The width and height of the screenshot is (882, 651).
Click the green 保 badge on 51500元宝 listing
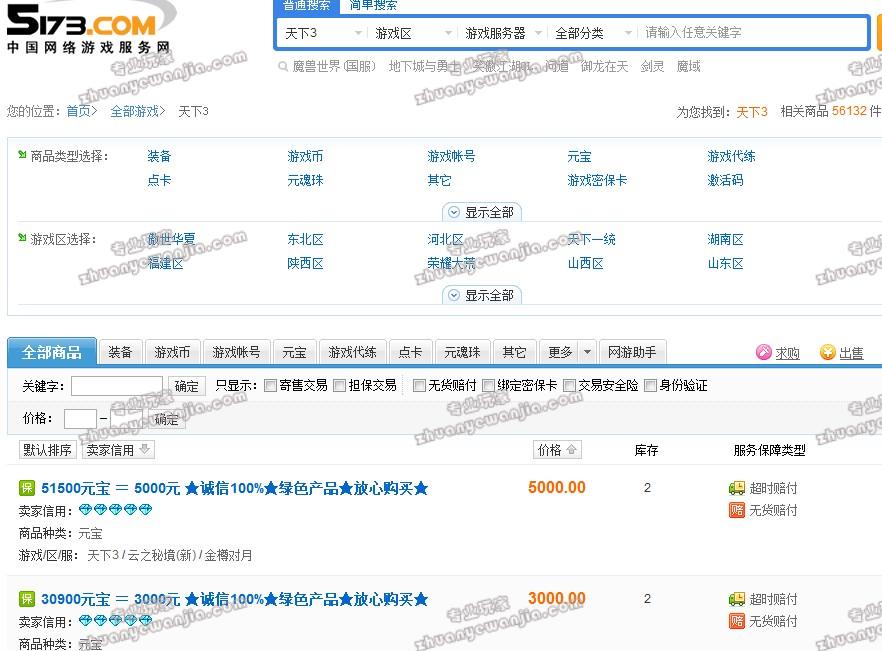coord(26,488)
